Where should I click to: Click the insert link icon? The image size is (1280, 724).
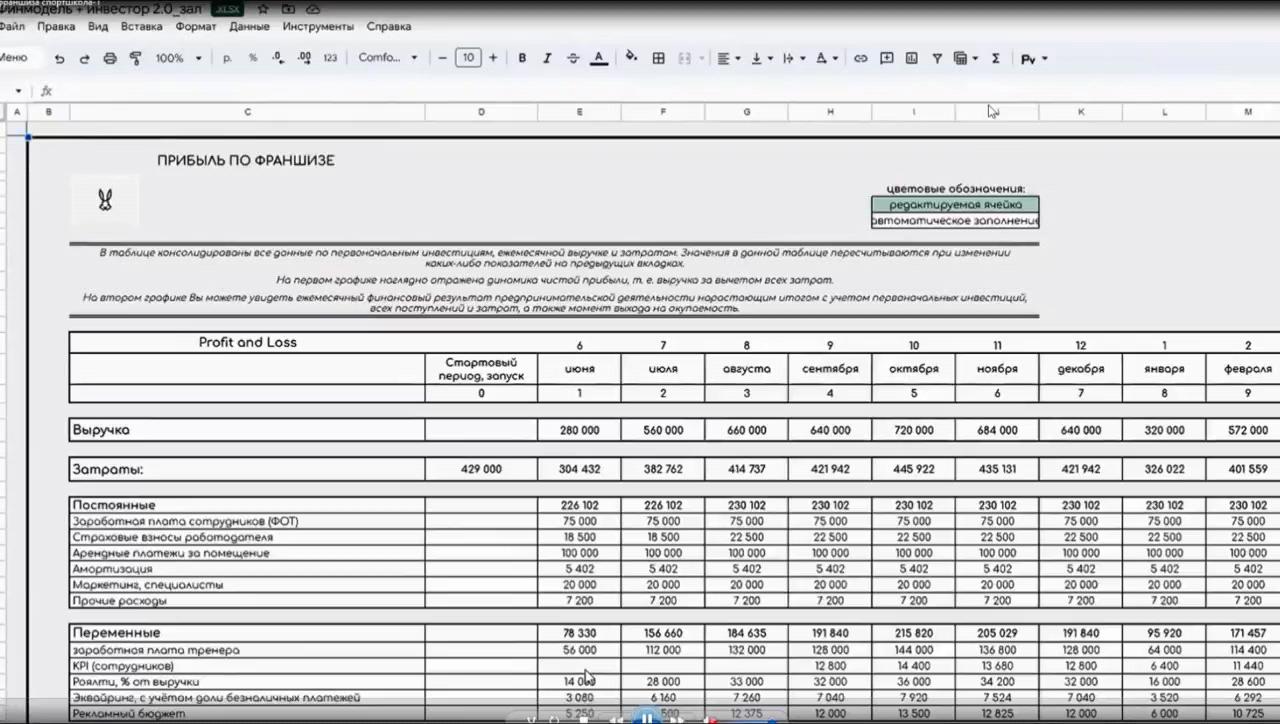[x=860, y=58]
